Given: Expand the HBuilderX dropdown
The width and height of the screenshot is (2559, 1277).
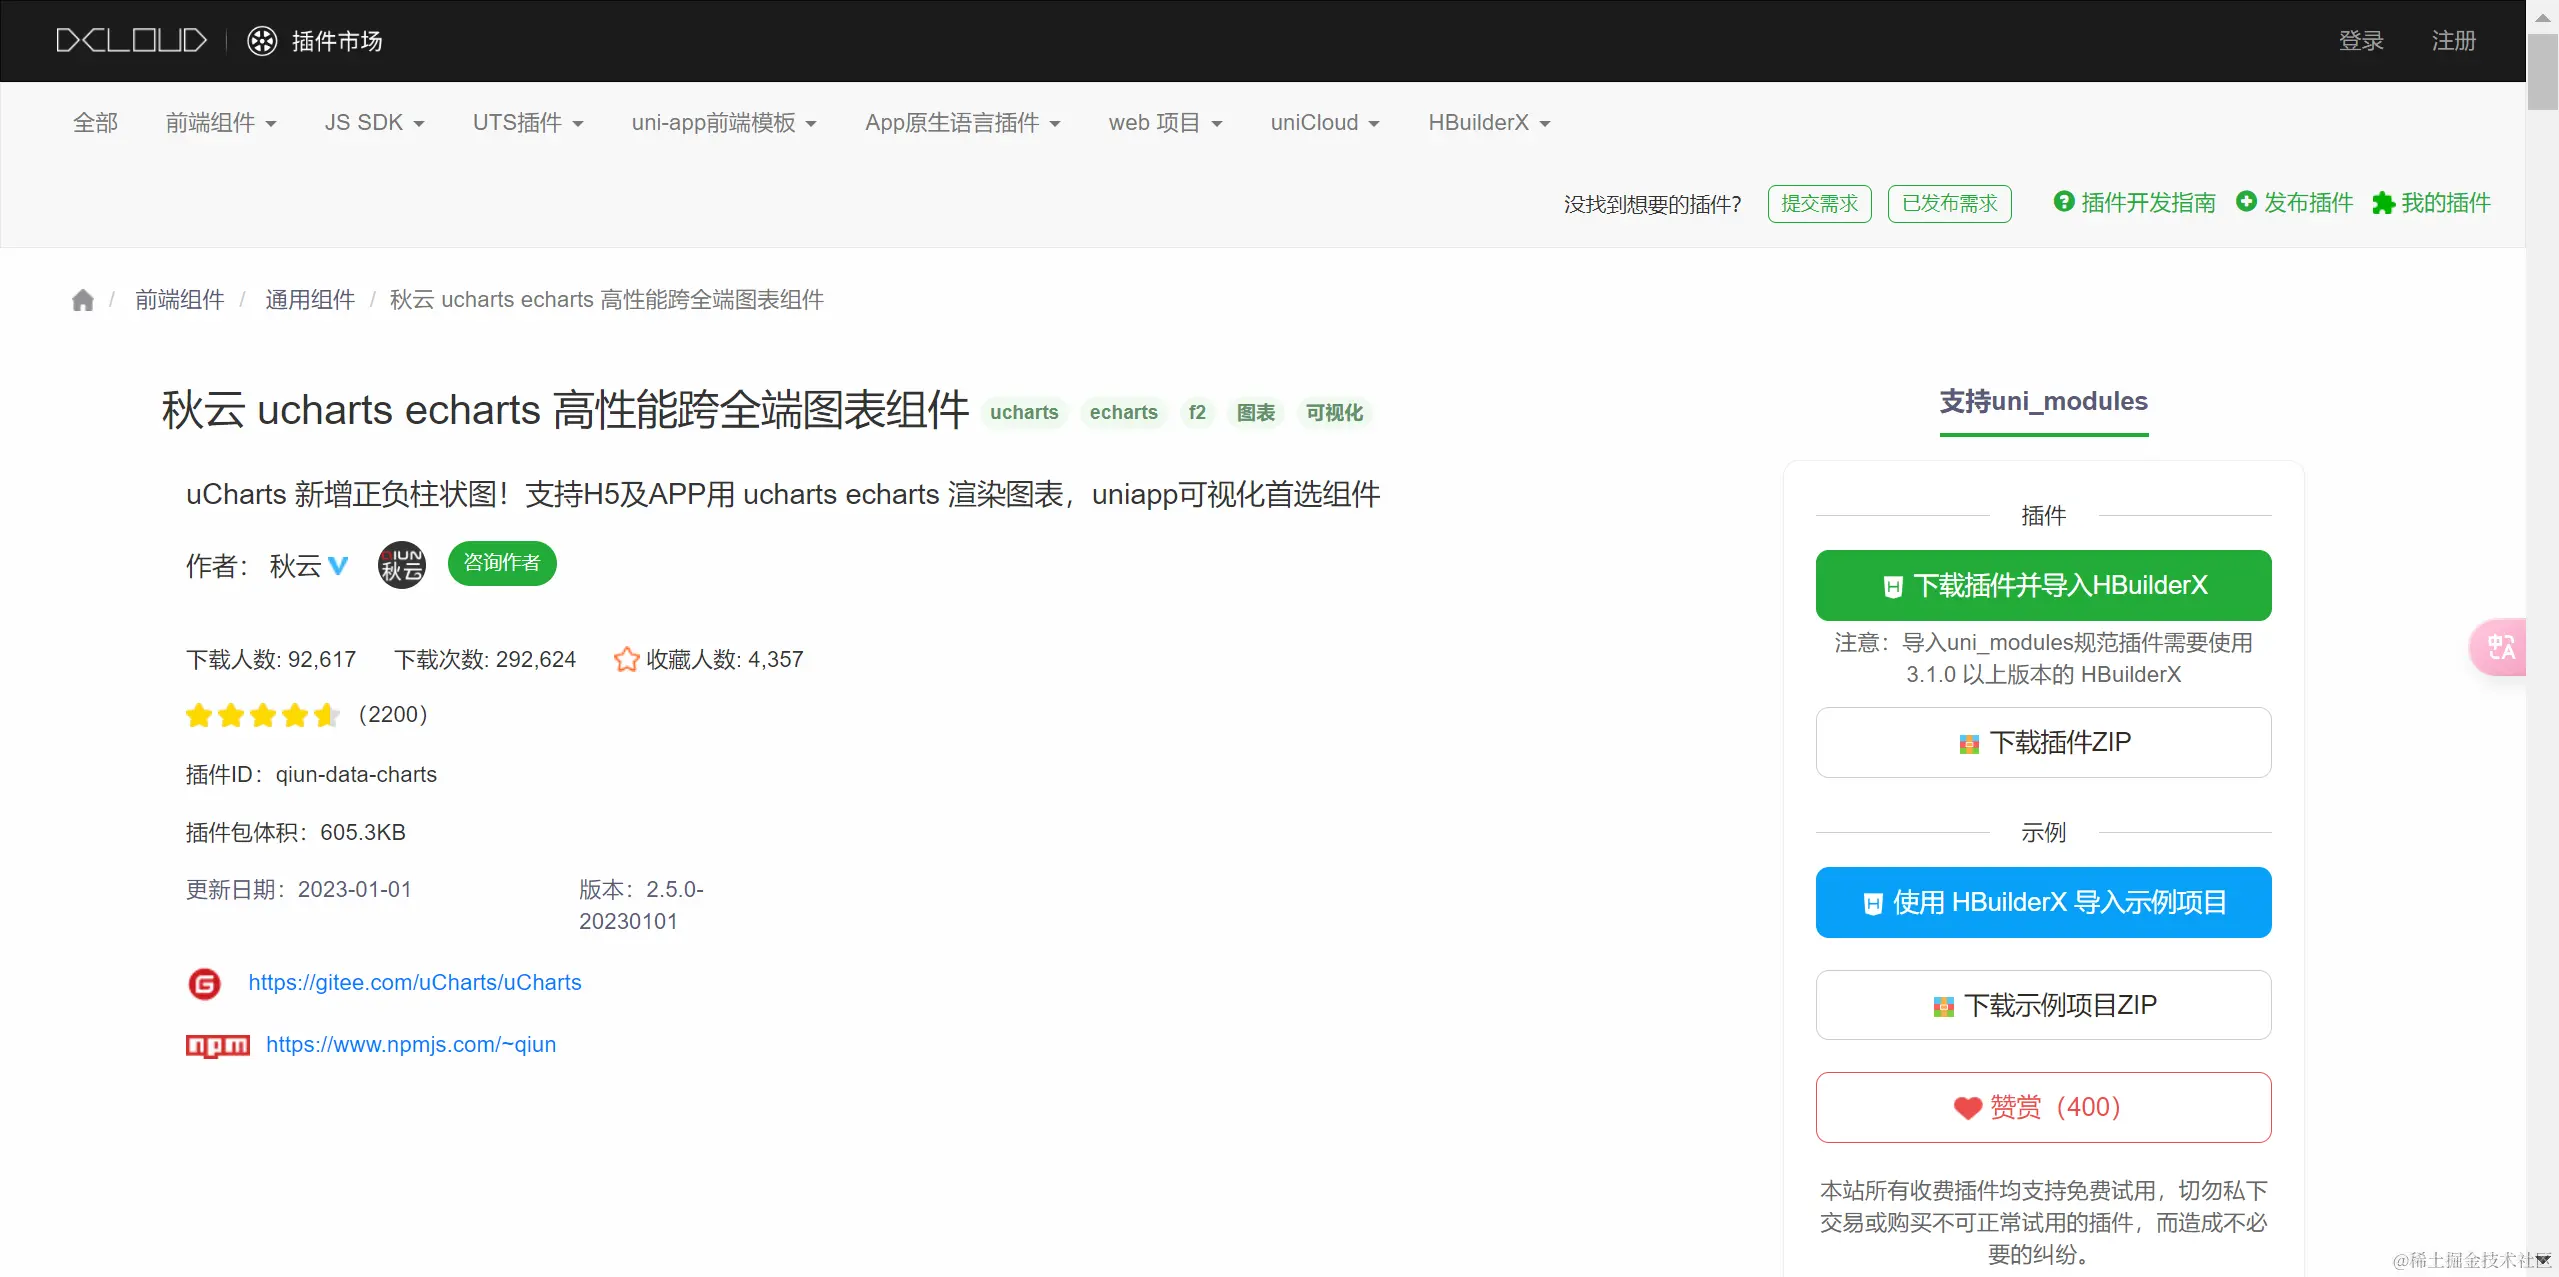Looking at the screenshot, I should click(x=1489, y=123).
